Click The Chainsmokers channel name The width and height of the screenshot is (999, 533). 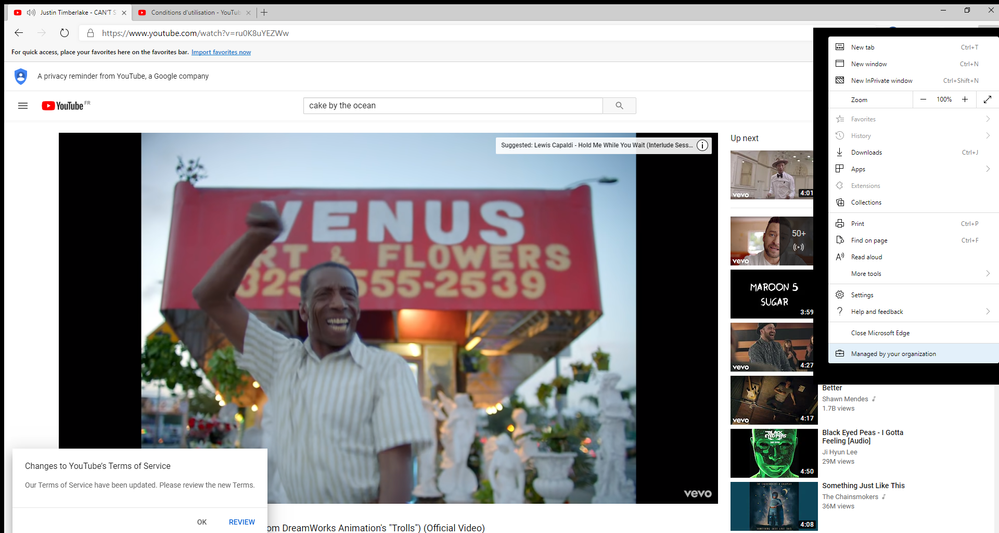click(x=850, y=497)
